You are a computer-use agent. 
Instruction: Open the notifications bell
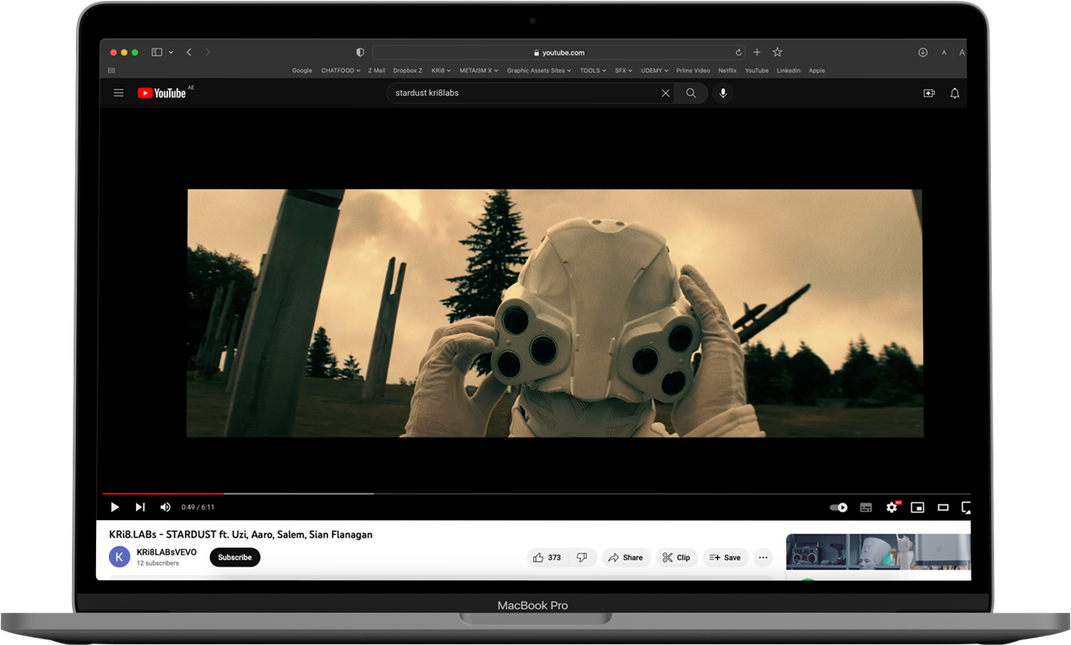[954, 93]
